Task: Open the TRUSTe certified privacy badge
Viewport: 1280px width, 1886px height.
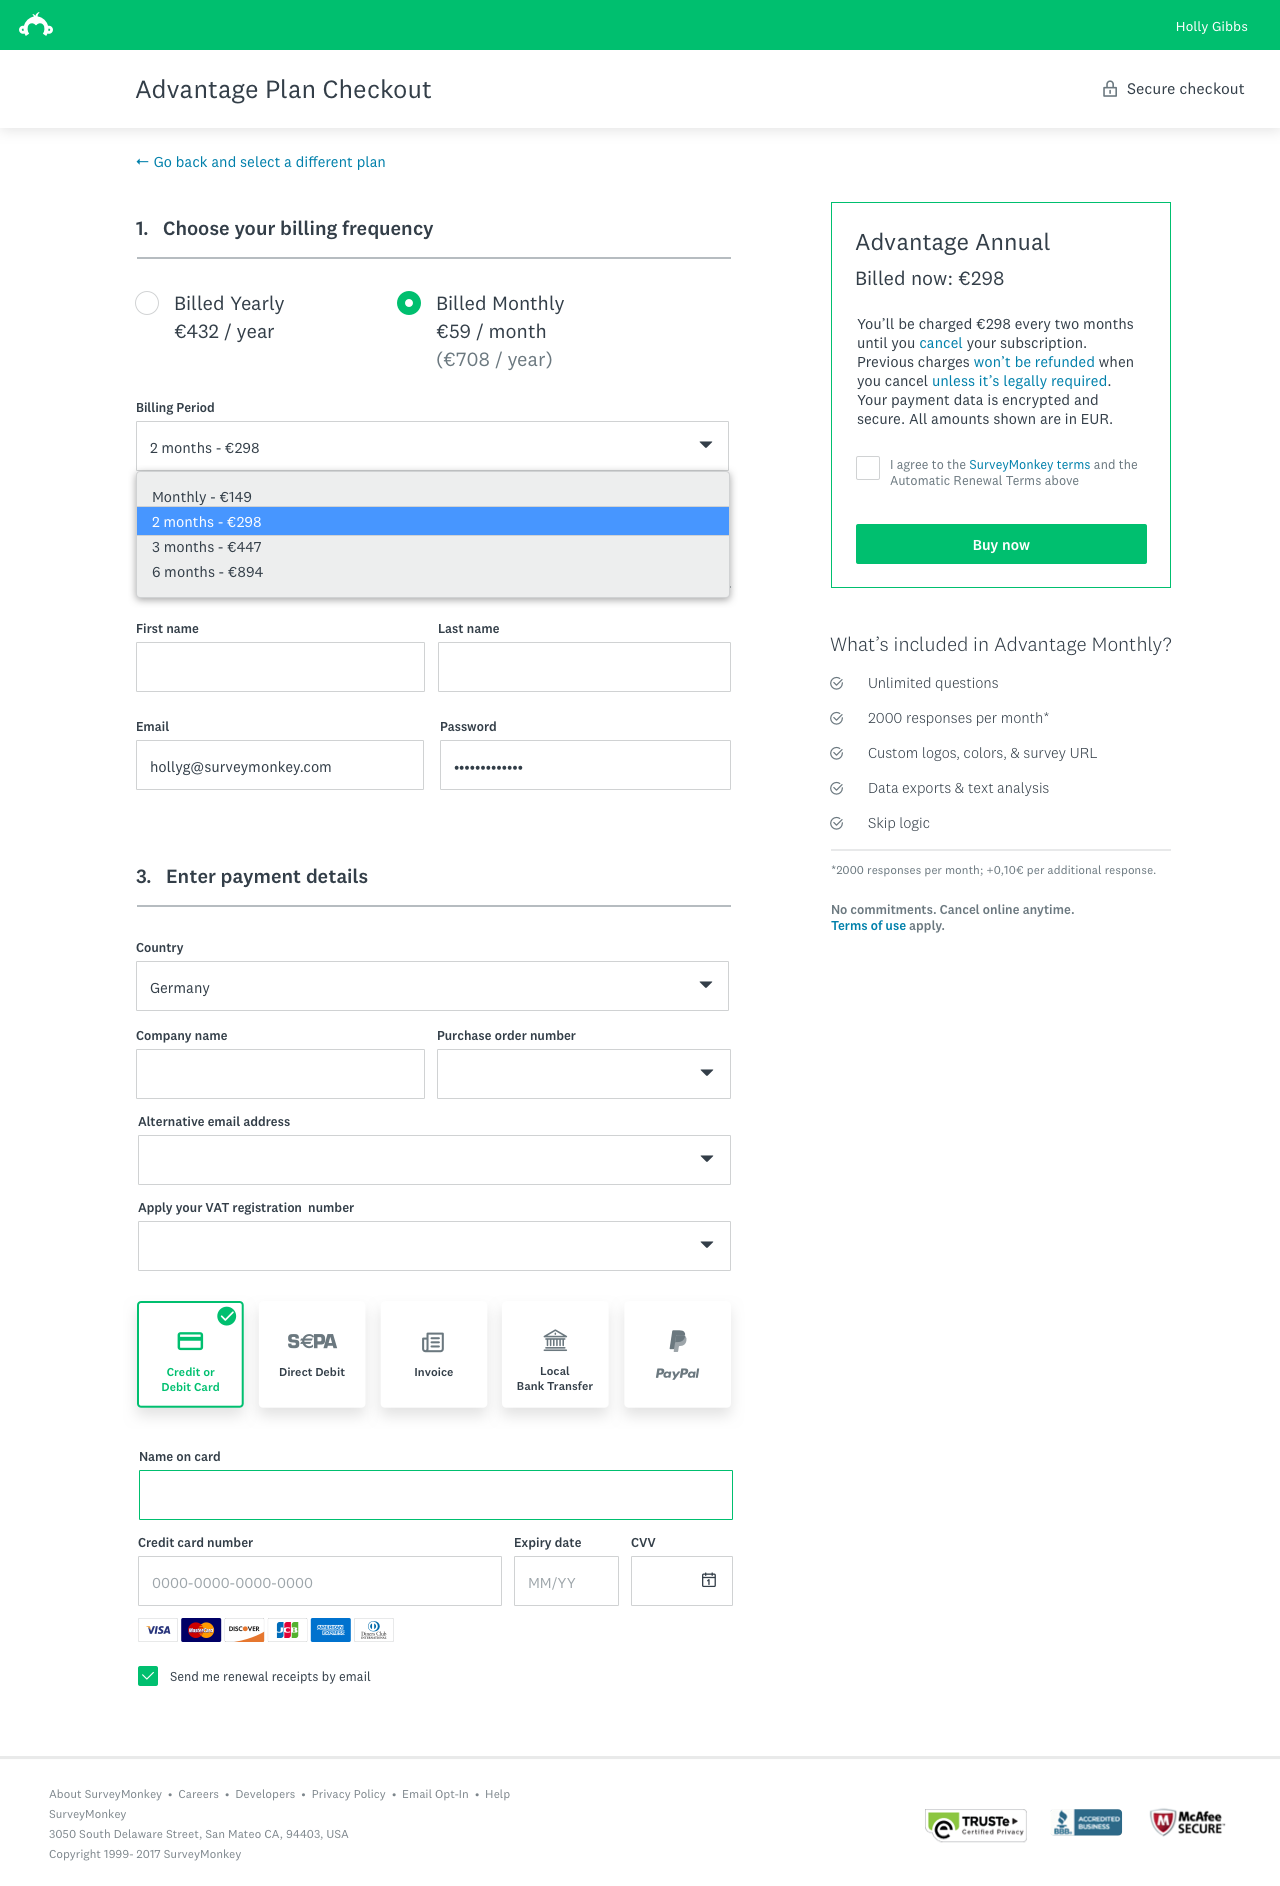Action: (976, 1825)
